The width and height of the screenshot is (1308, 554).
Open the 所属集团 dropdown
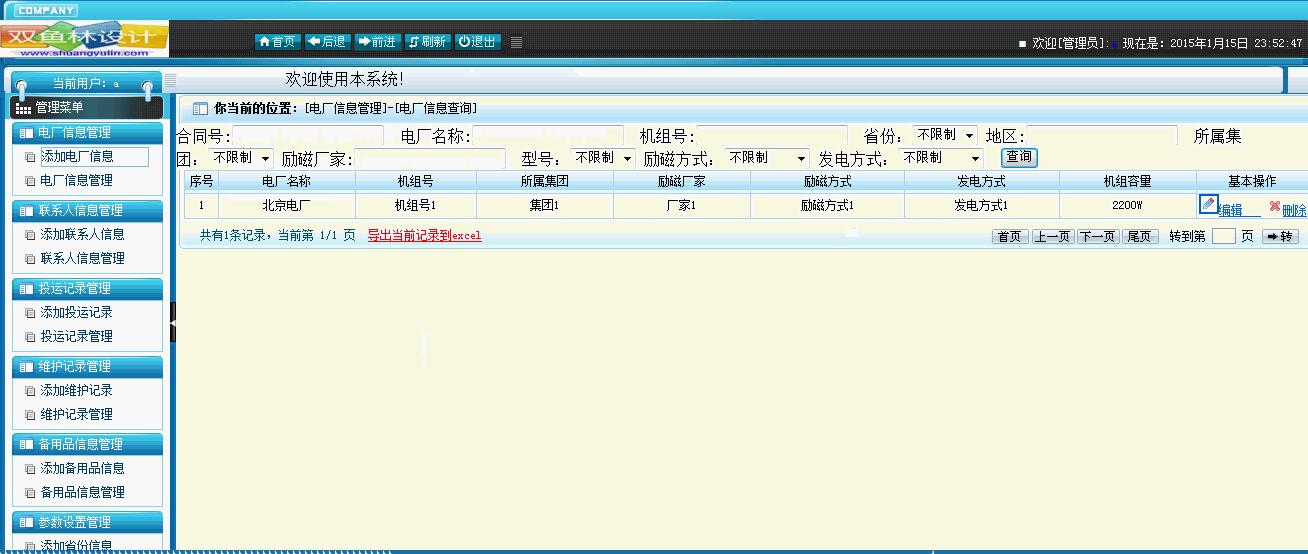(x=240, y=158)
